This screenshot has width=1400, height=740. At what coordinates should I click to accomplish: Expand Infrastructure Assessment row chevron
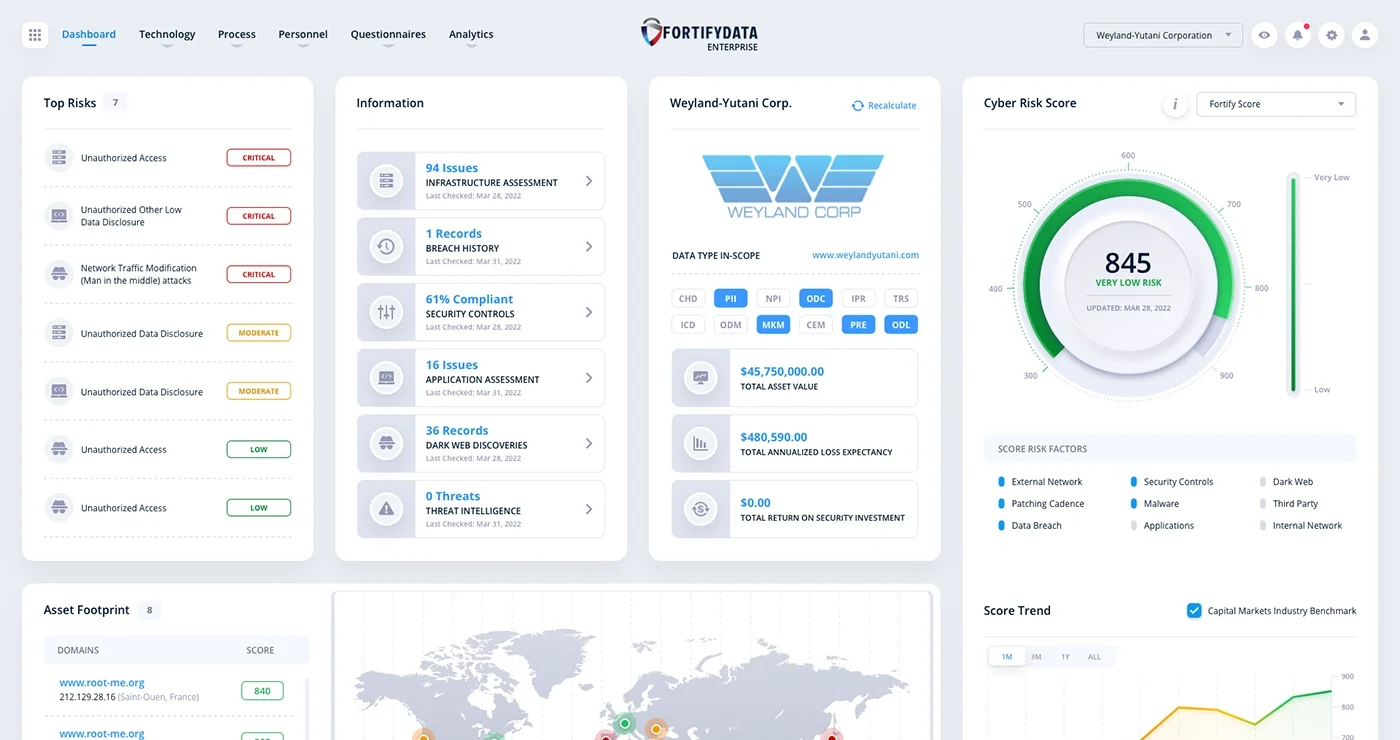pos(589,181)
